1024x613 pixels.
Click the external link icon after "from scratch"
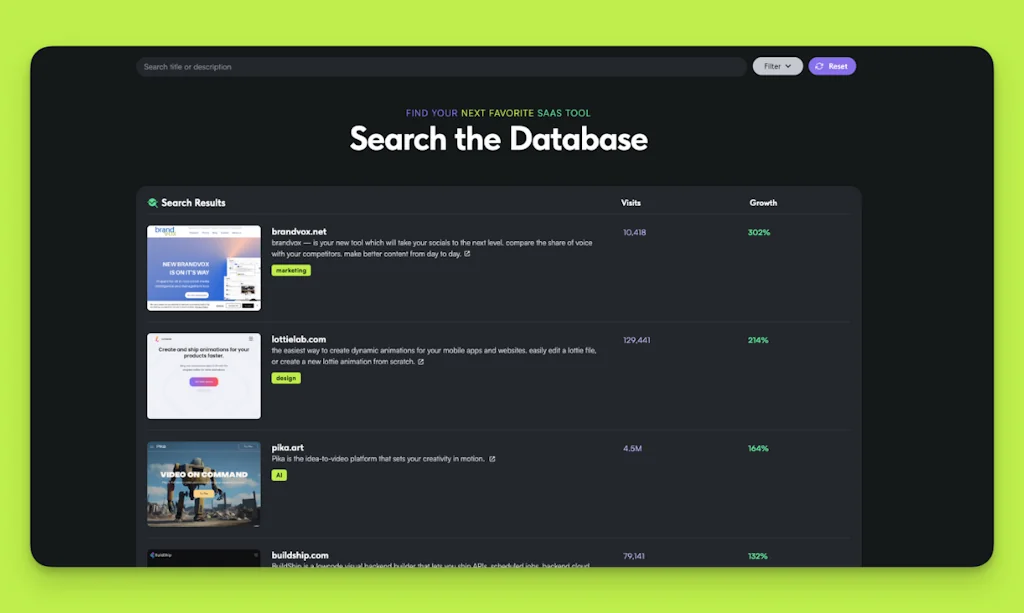pyautogui.click(x=421, y=363)
